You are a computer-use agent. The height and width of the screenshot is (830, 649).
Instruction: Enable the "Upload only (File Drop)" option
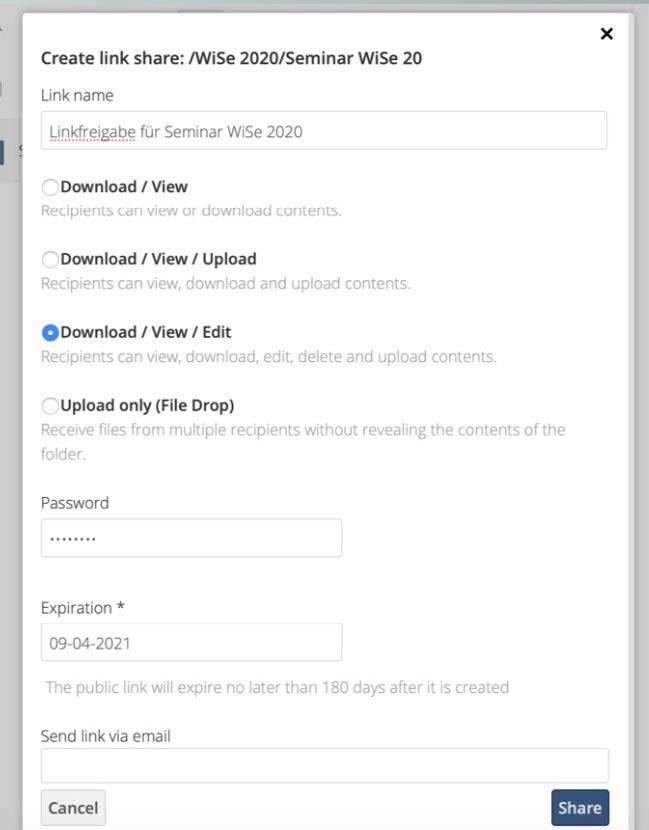50,406
